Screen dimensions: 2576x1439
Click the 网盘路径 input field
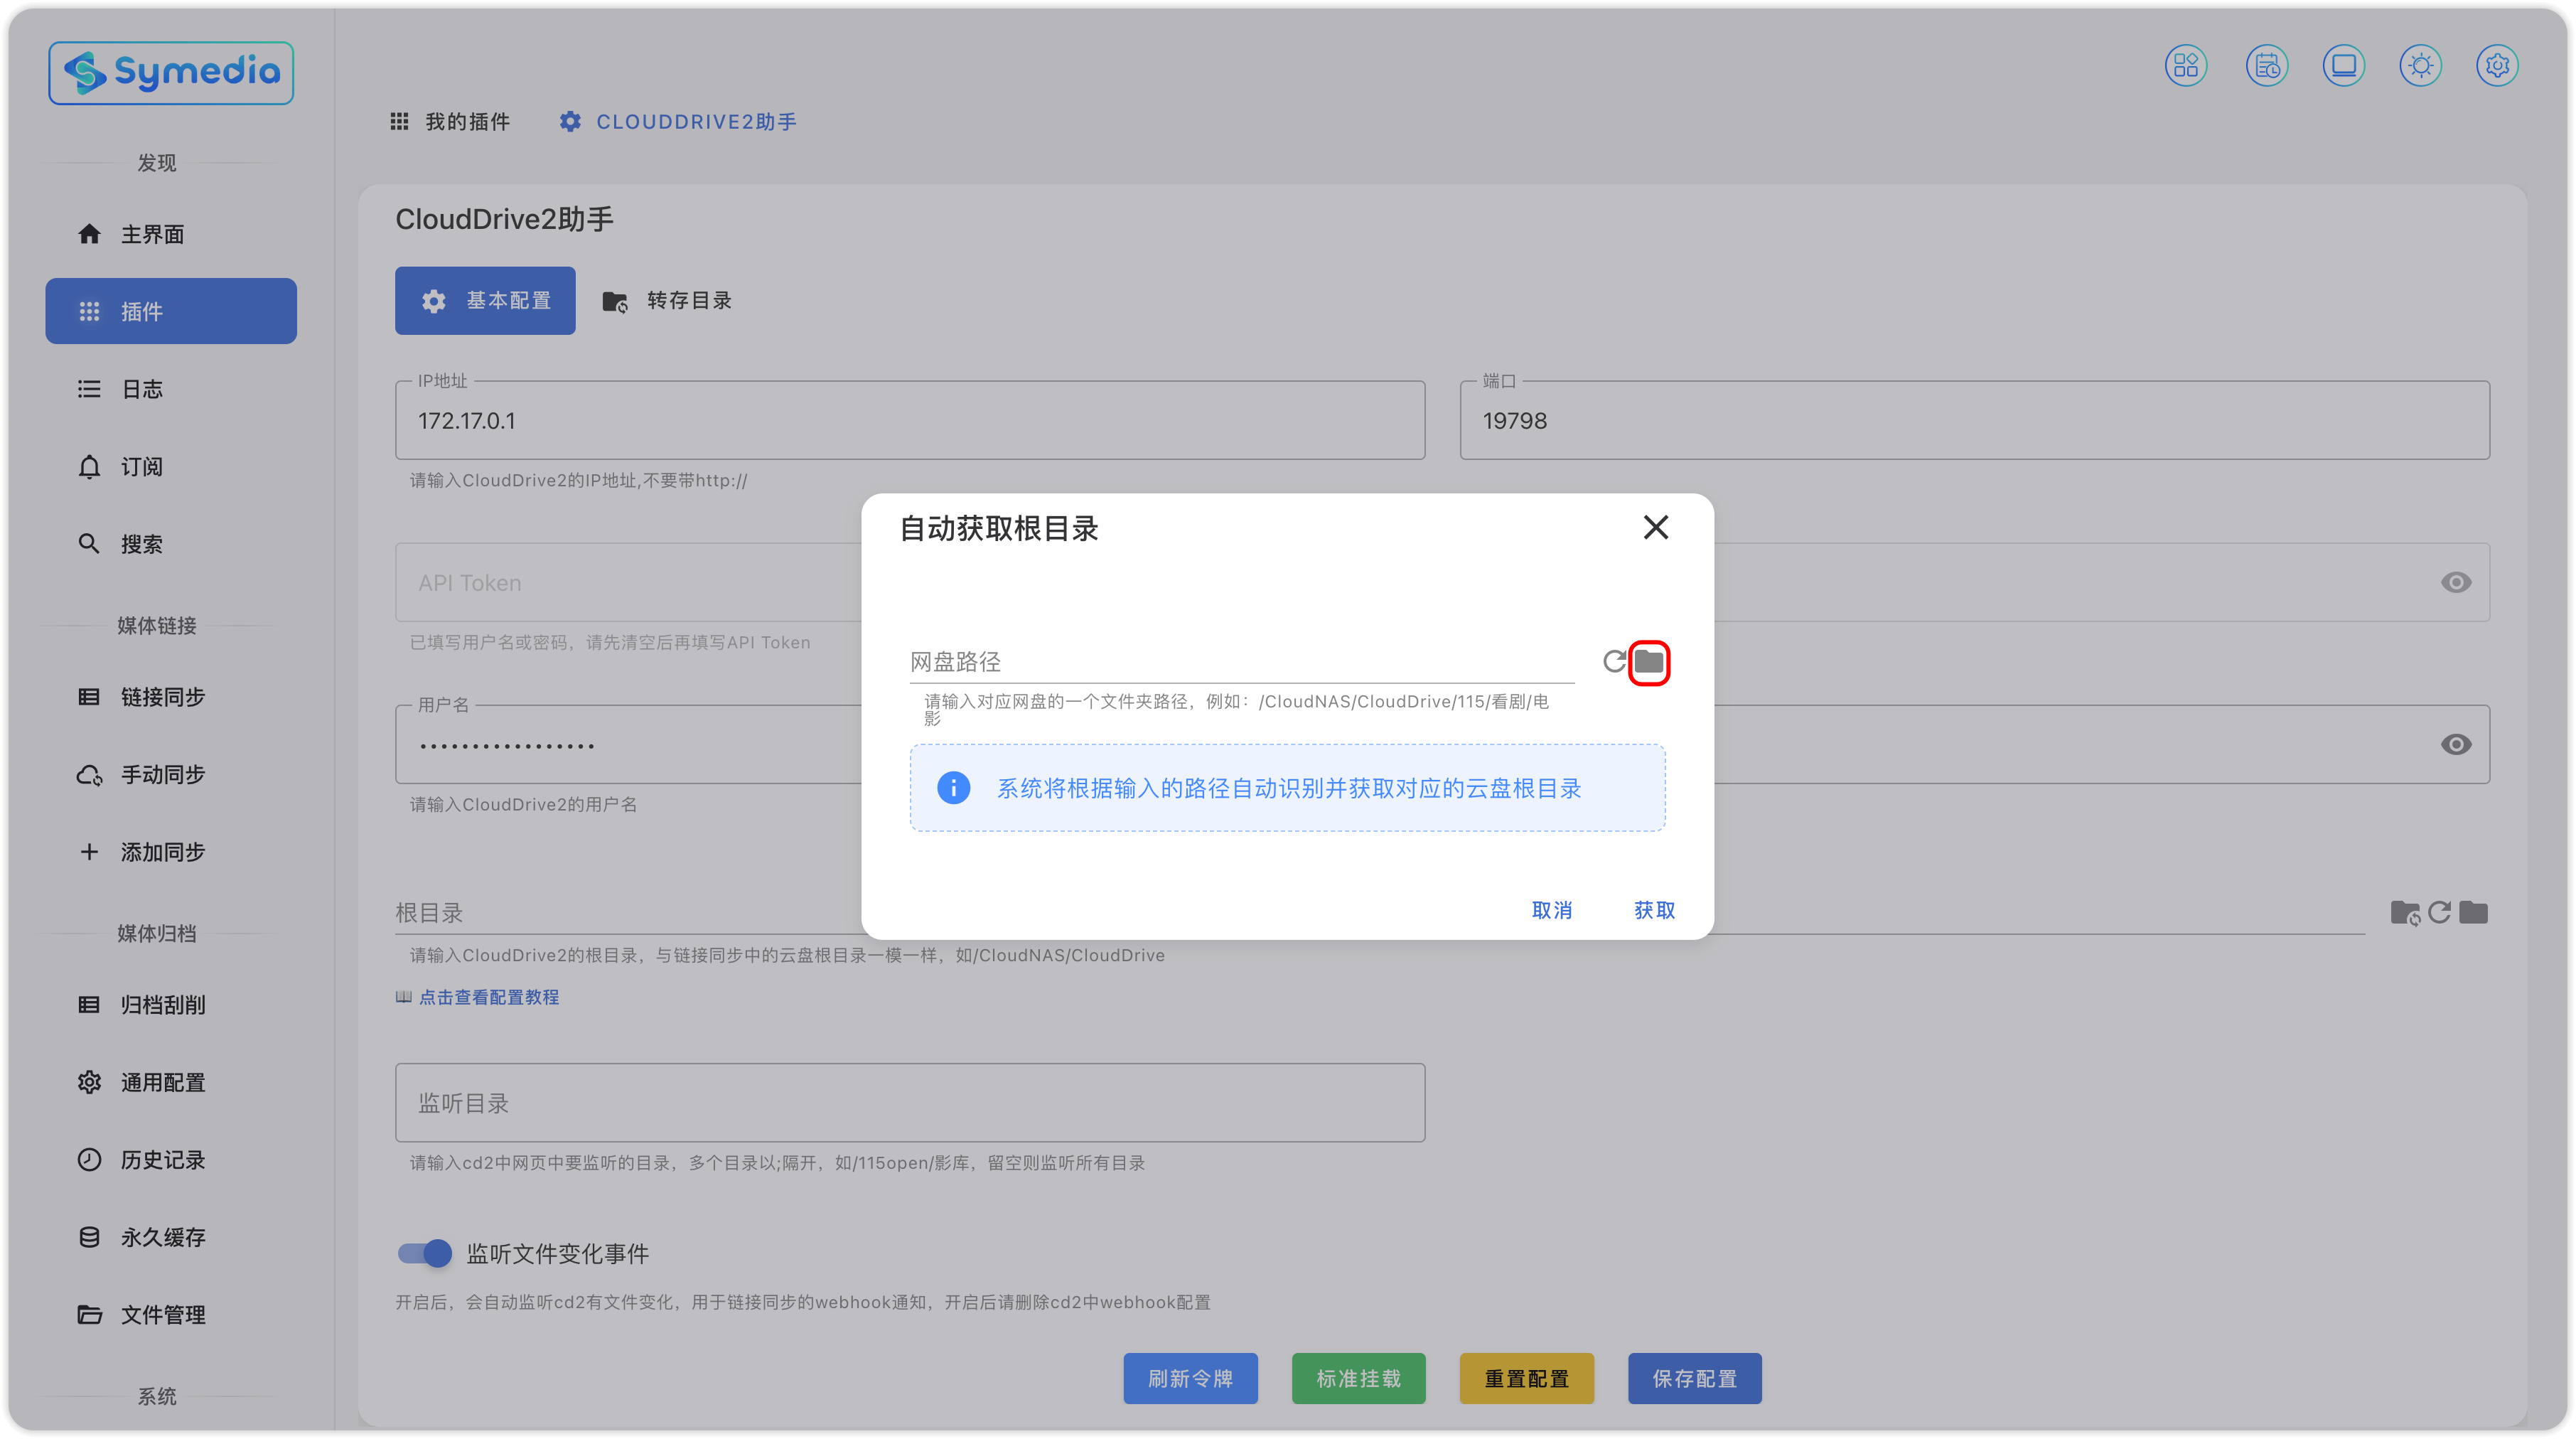point(1240,661)
